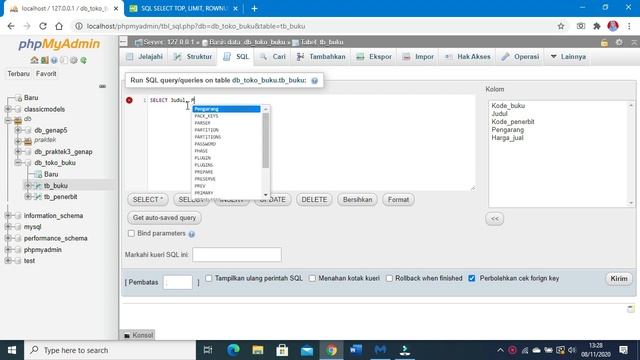Open File Explorer from the taskbar
The width and height of the screenshot is (640, 360).
tap(258, 350)
